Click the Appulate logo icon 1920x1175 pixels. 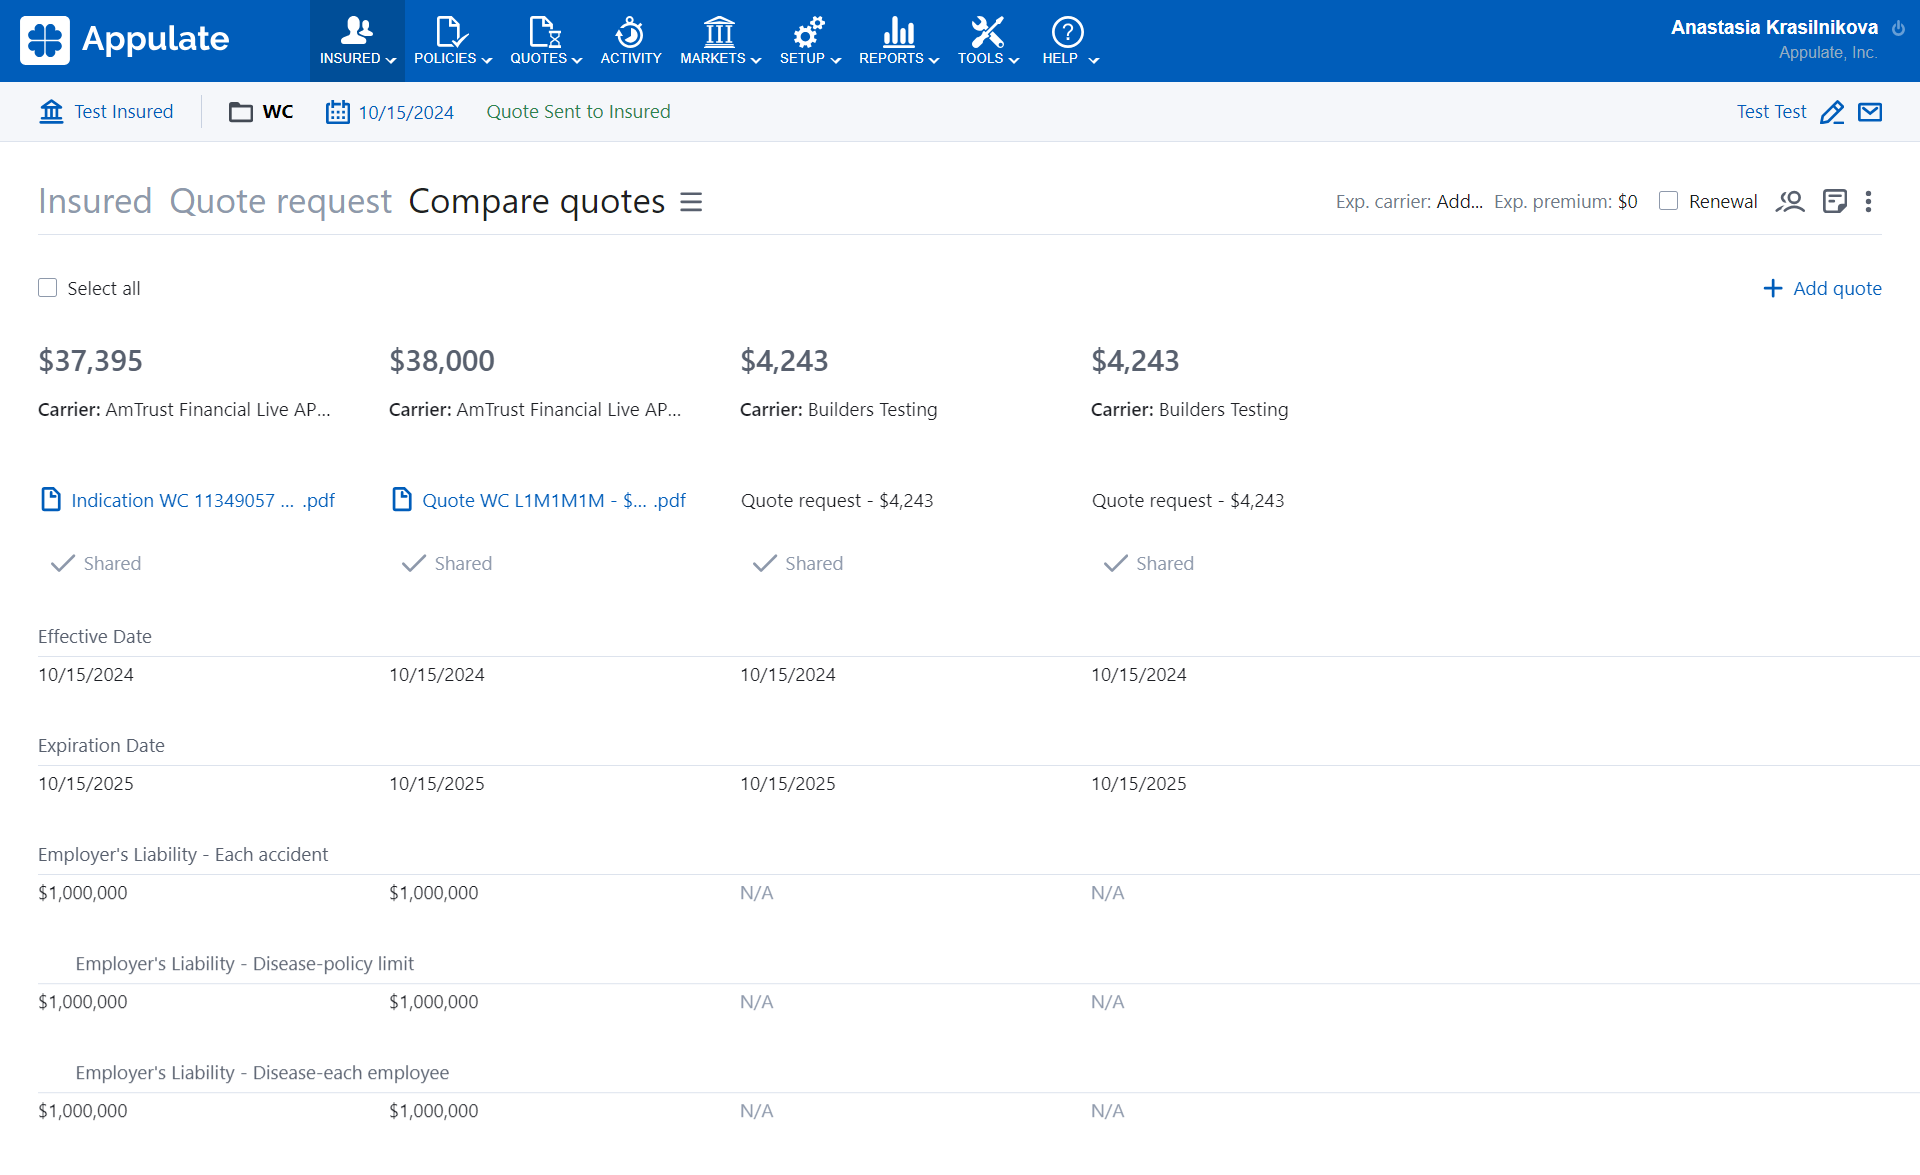tap(45, 40)
